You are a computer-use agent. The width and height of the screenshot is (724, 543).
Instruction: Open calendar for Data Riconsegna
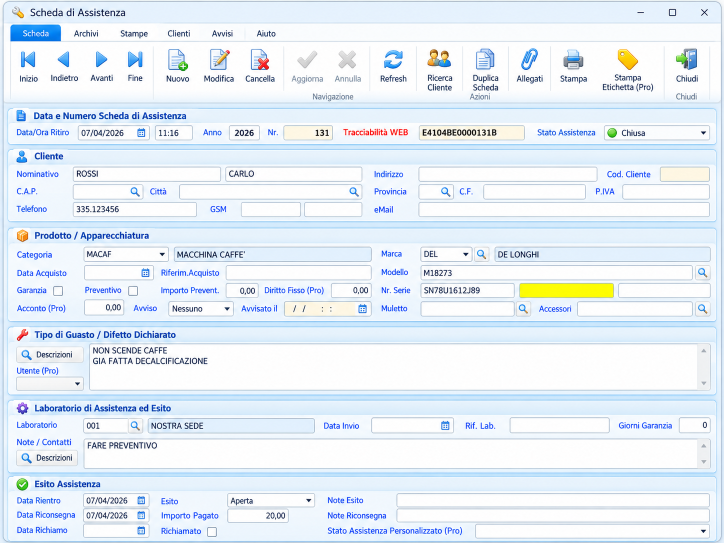click(141, 515)
